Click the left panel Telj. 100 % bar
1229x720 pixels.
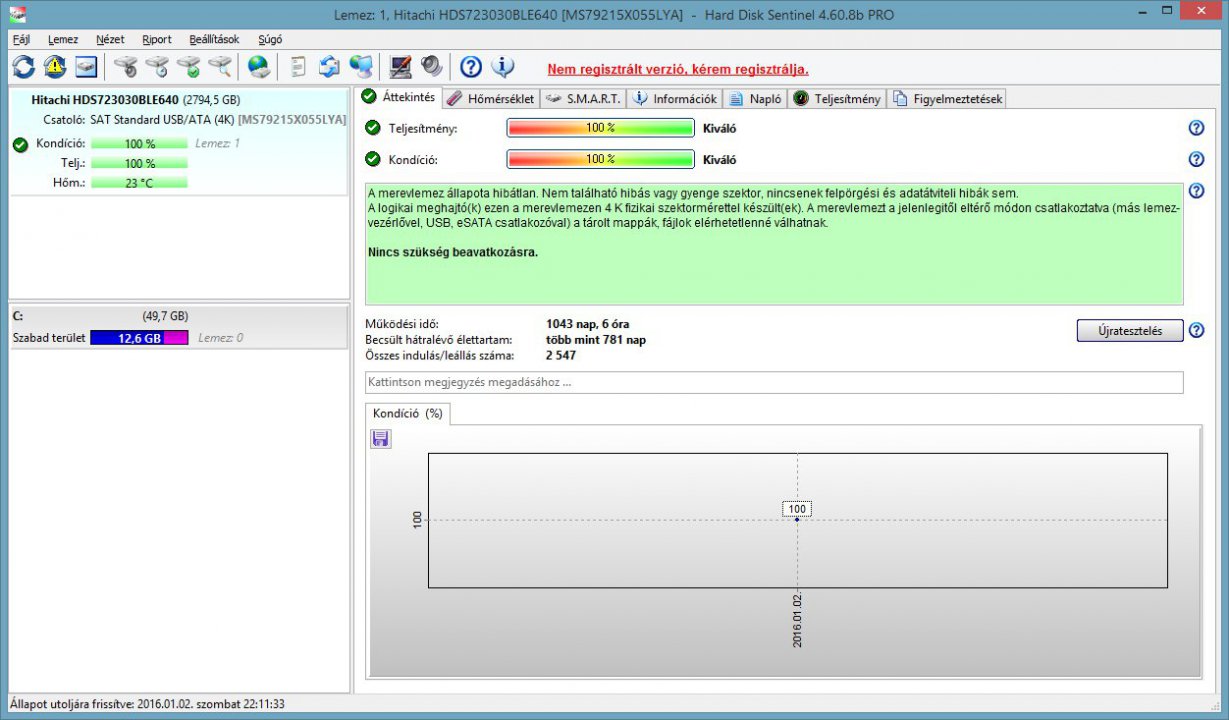[x=139, y=163]
